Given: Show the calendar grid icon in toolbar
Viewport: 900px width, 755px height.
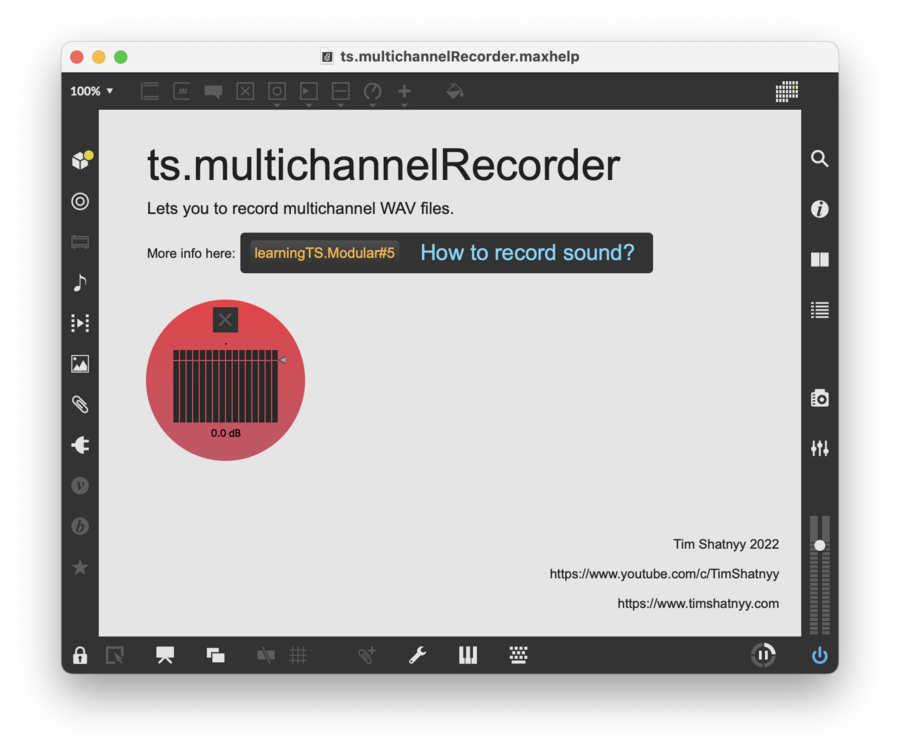Looking at the screenshot, I should pyautogui.click(x=787, y=91).
